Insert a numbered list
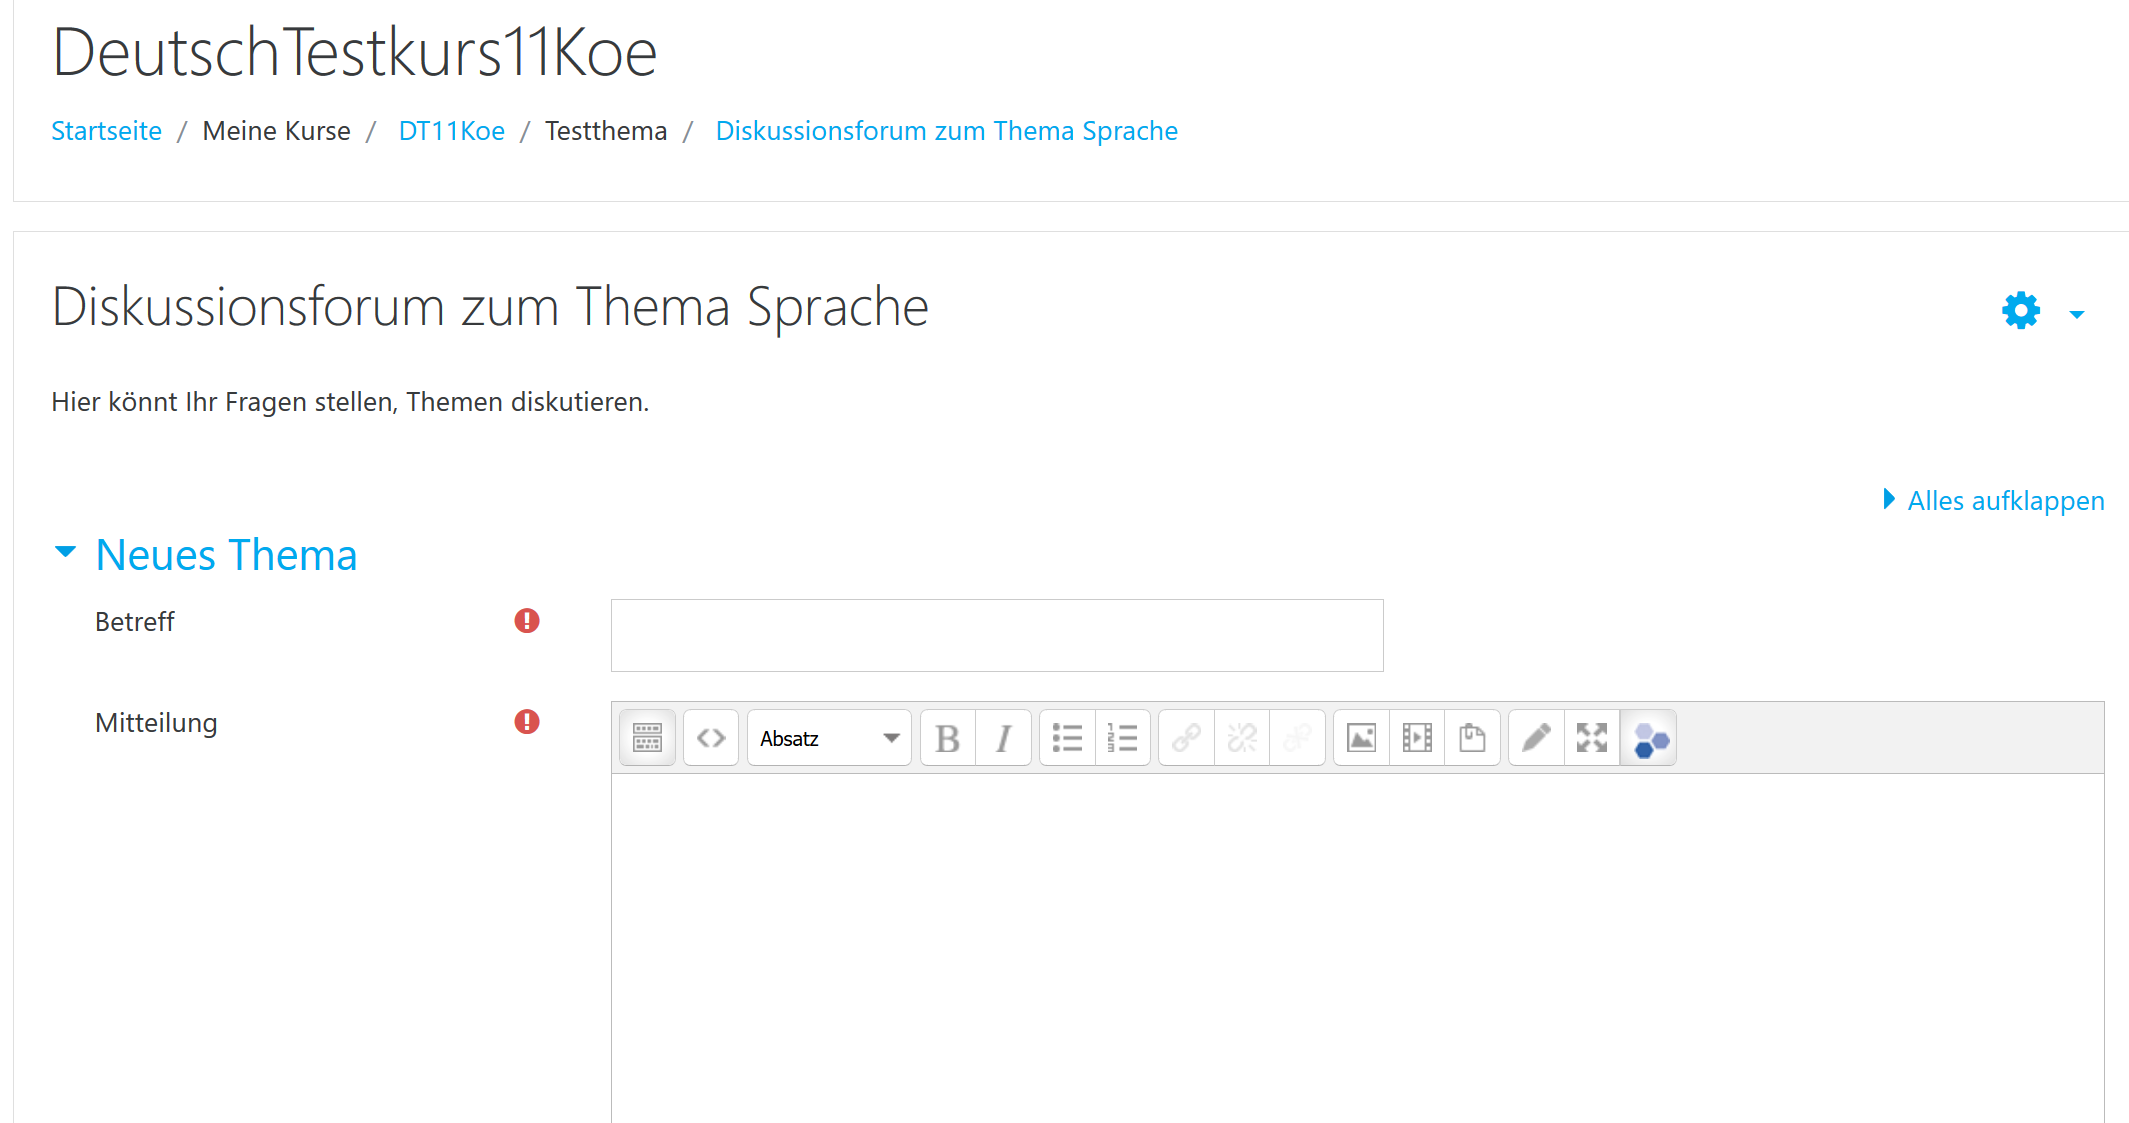The width and height of the screenshot is (2129, 1123). [x=1122, y=738]
